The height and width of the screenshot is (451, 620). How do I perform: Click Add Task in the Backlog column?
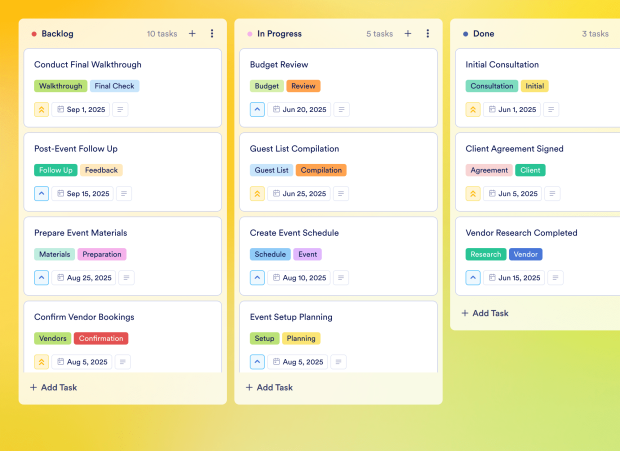[x=53, y=387]
